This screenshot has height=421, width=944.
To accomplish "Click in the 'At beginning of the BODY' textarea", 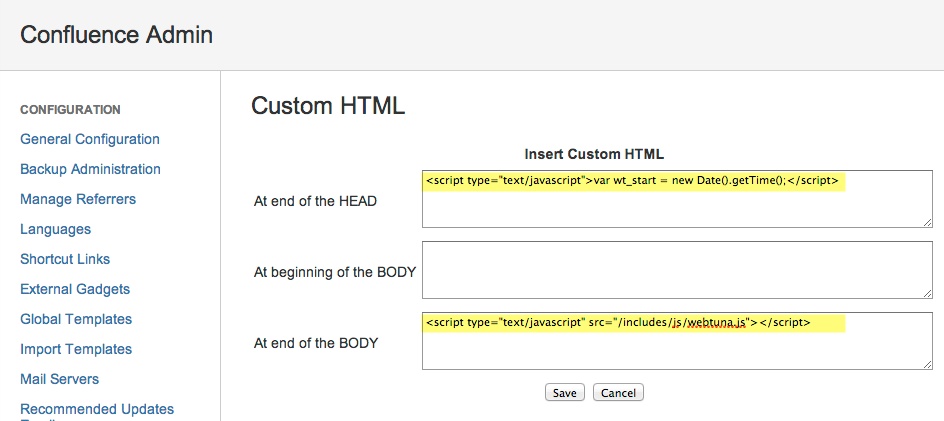I will [x=677, y=270].
